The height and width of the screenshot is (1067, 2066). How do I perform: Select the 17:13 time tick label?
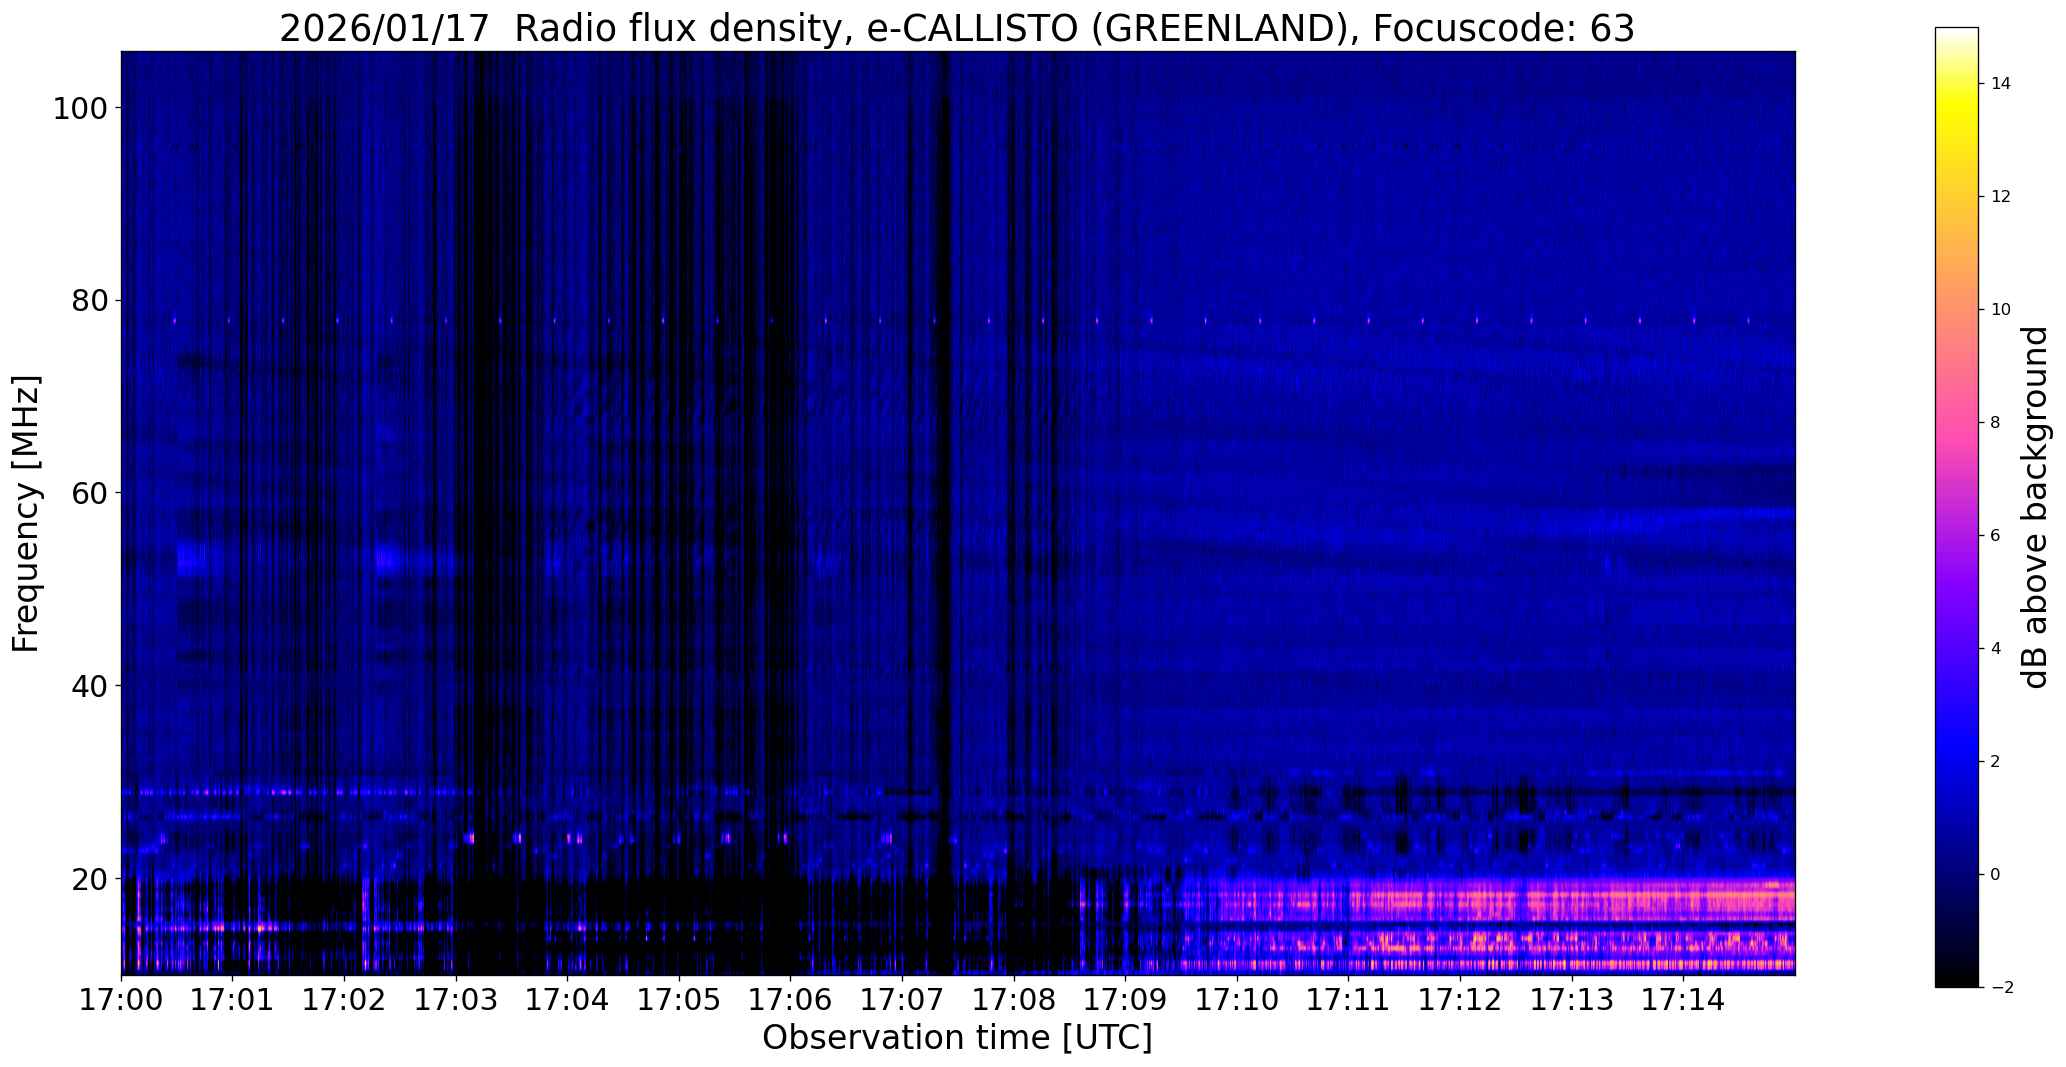1572,998
